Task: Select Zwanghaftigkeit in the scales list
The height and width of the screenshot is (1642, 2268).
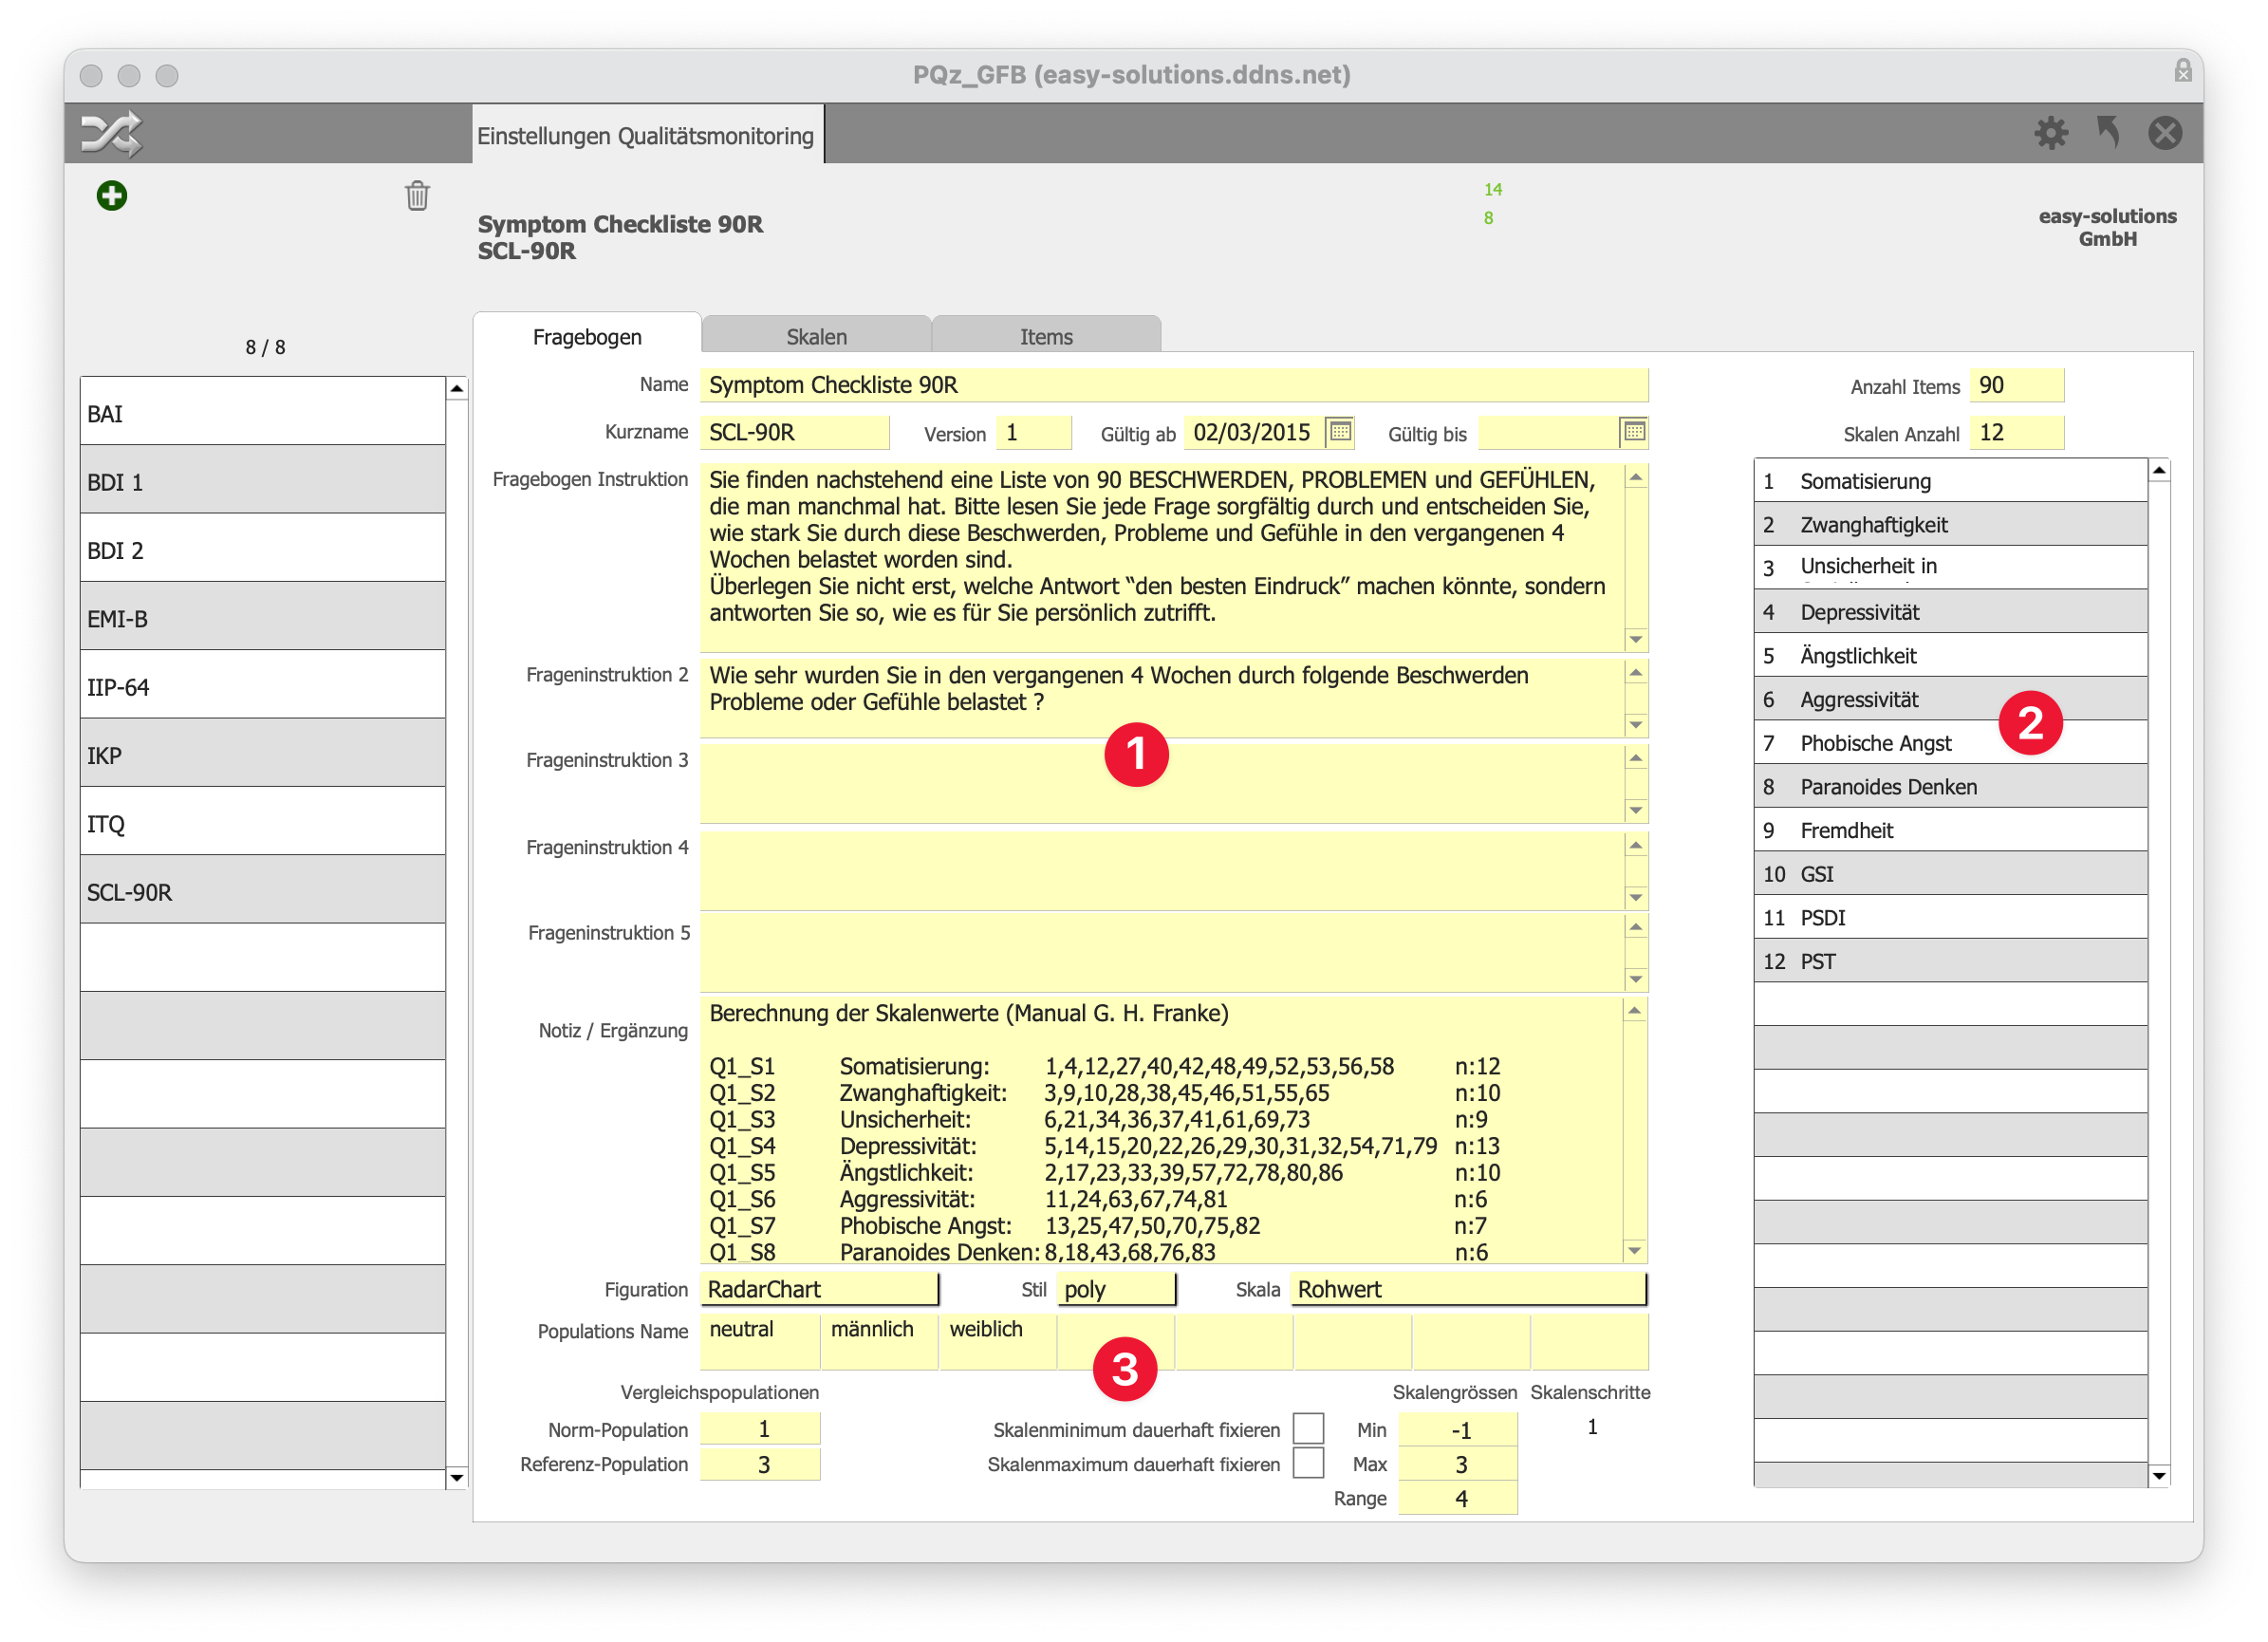Action: 1950,524
